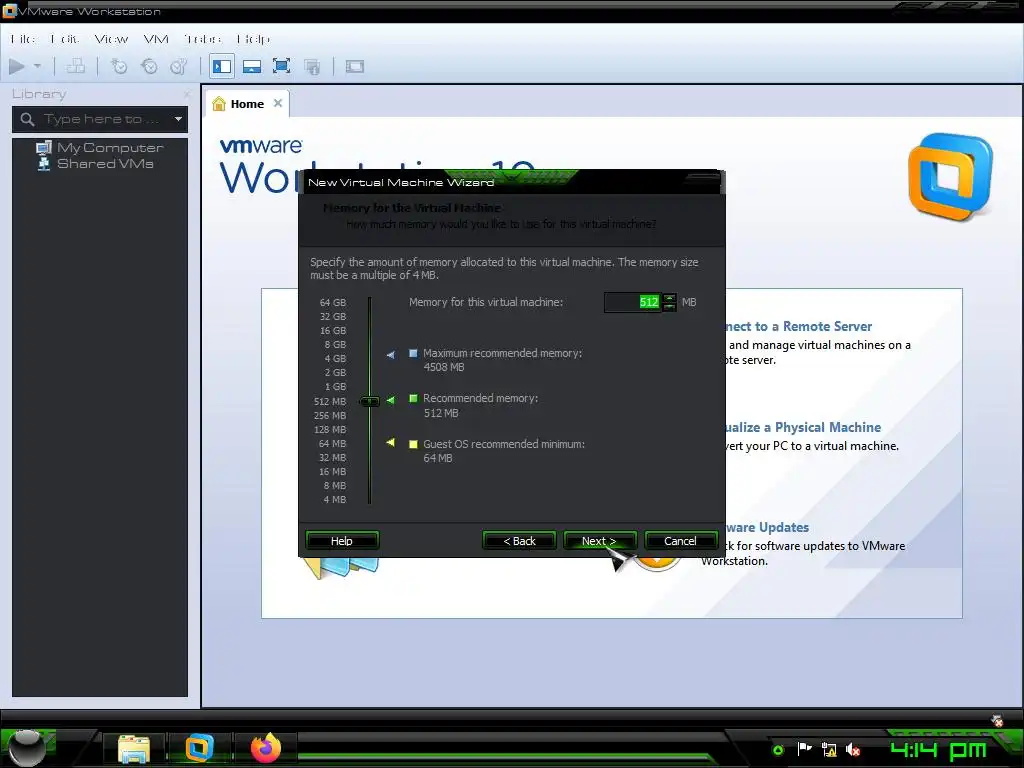Click the VMware Workstation taskbar icon
Viewport: 1024px width, 768px height.
tap(199, 748)
